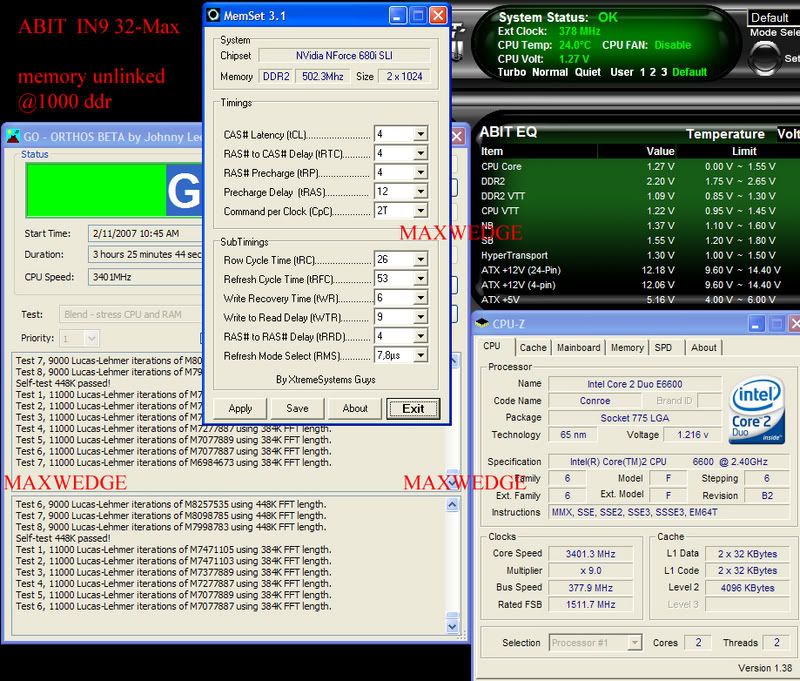Click the 'Conroe' code name value
The height and width of the screenshot is (681, 800).
tap(595, 401)
